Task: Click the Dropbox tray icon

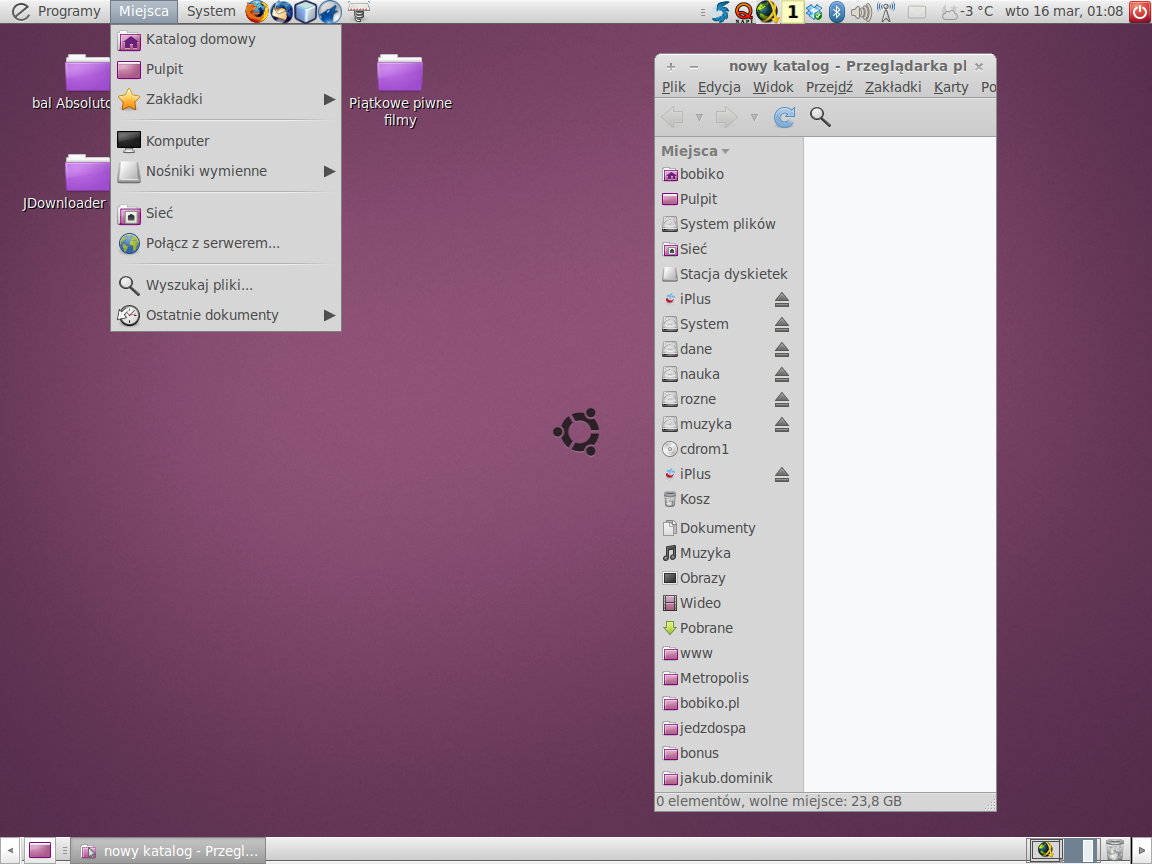Action: pos(815,12)
